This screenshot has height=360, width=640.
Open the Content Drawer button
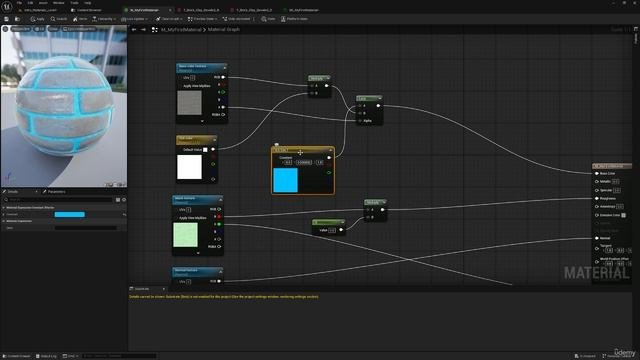(17, 356)
